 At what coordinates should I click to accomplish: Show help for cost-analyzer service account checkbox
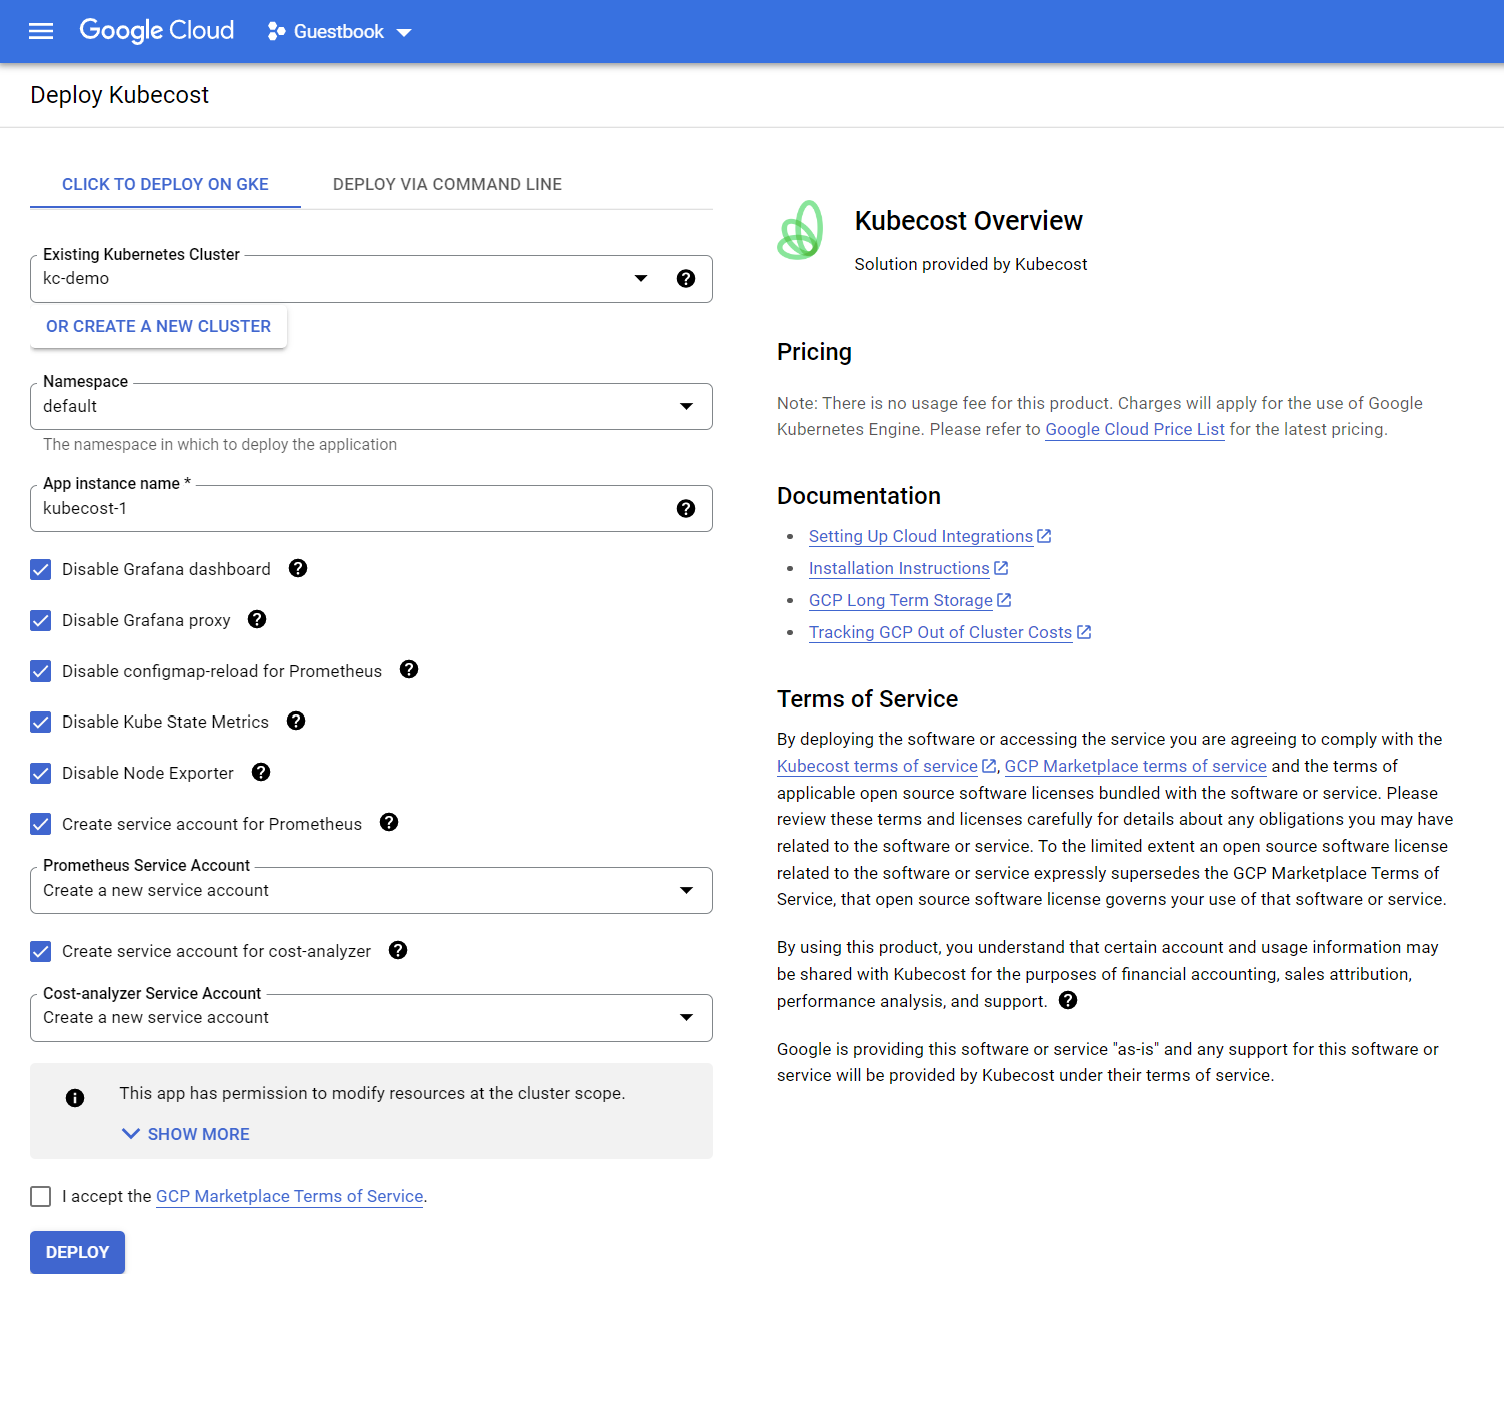(x=398, y=950)
